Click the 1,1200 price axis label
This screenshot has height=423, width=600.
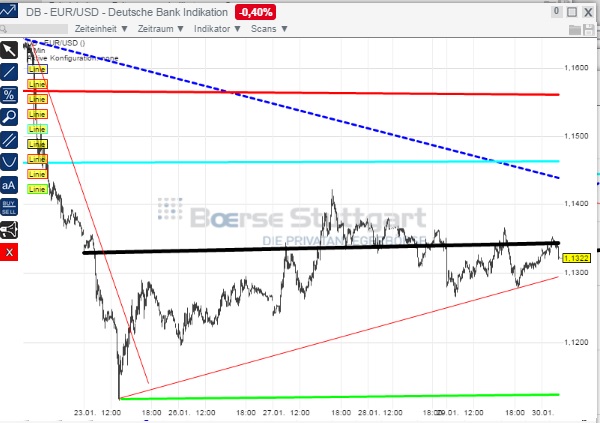pos(576,342)
